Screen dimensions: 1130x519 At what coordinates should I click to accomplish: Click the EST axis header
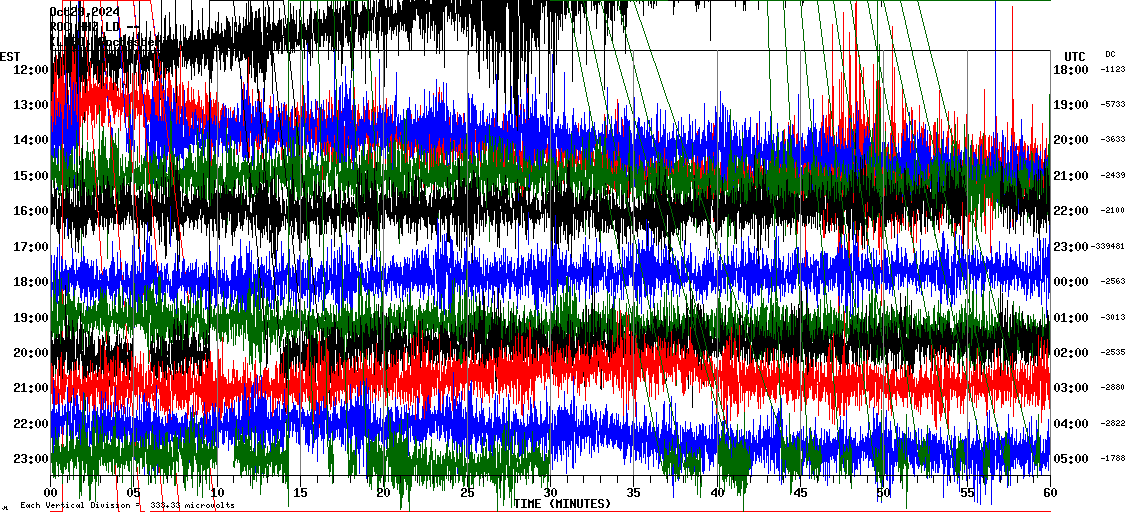tap(11, 56)
